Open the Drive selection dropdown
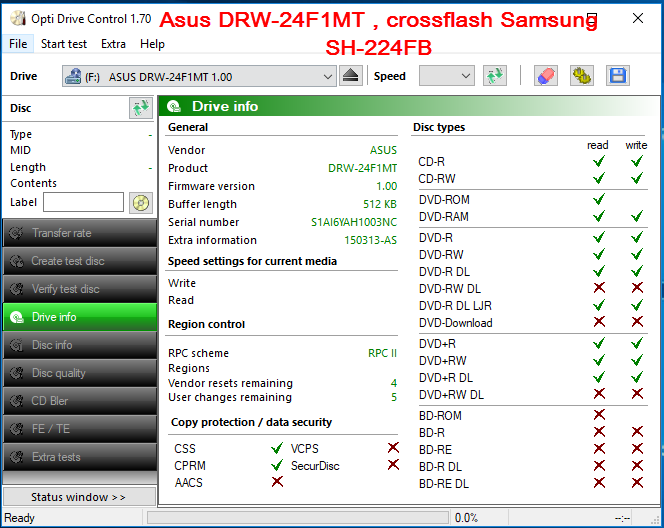Image resolution: width=664 pixels, height=528 pixels. coord(199,76)
